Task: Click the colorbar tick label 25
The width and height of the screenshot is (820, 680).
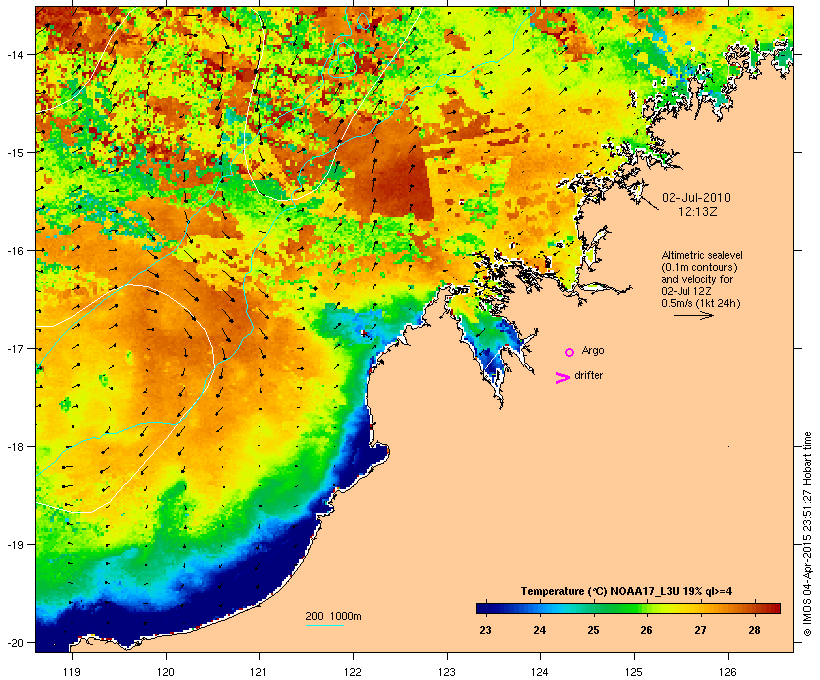Action: click(x=593, y=630)
